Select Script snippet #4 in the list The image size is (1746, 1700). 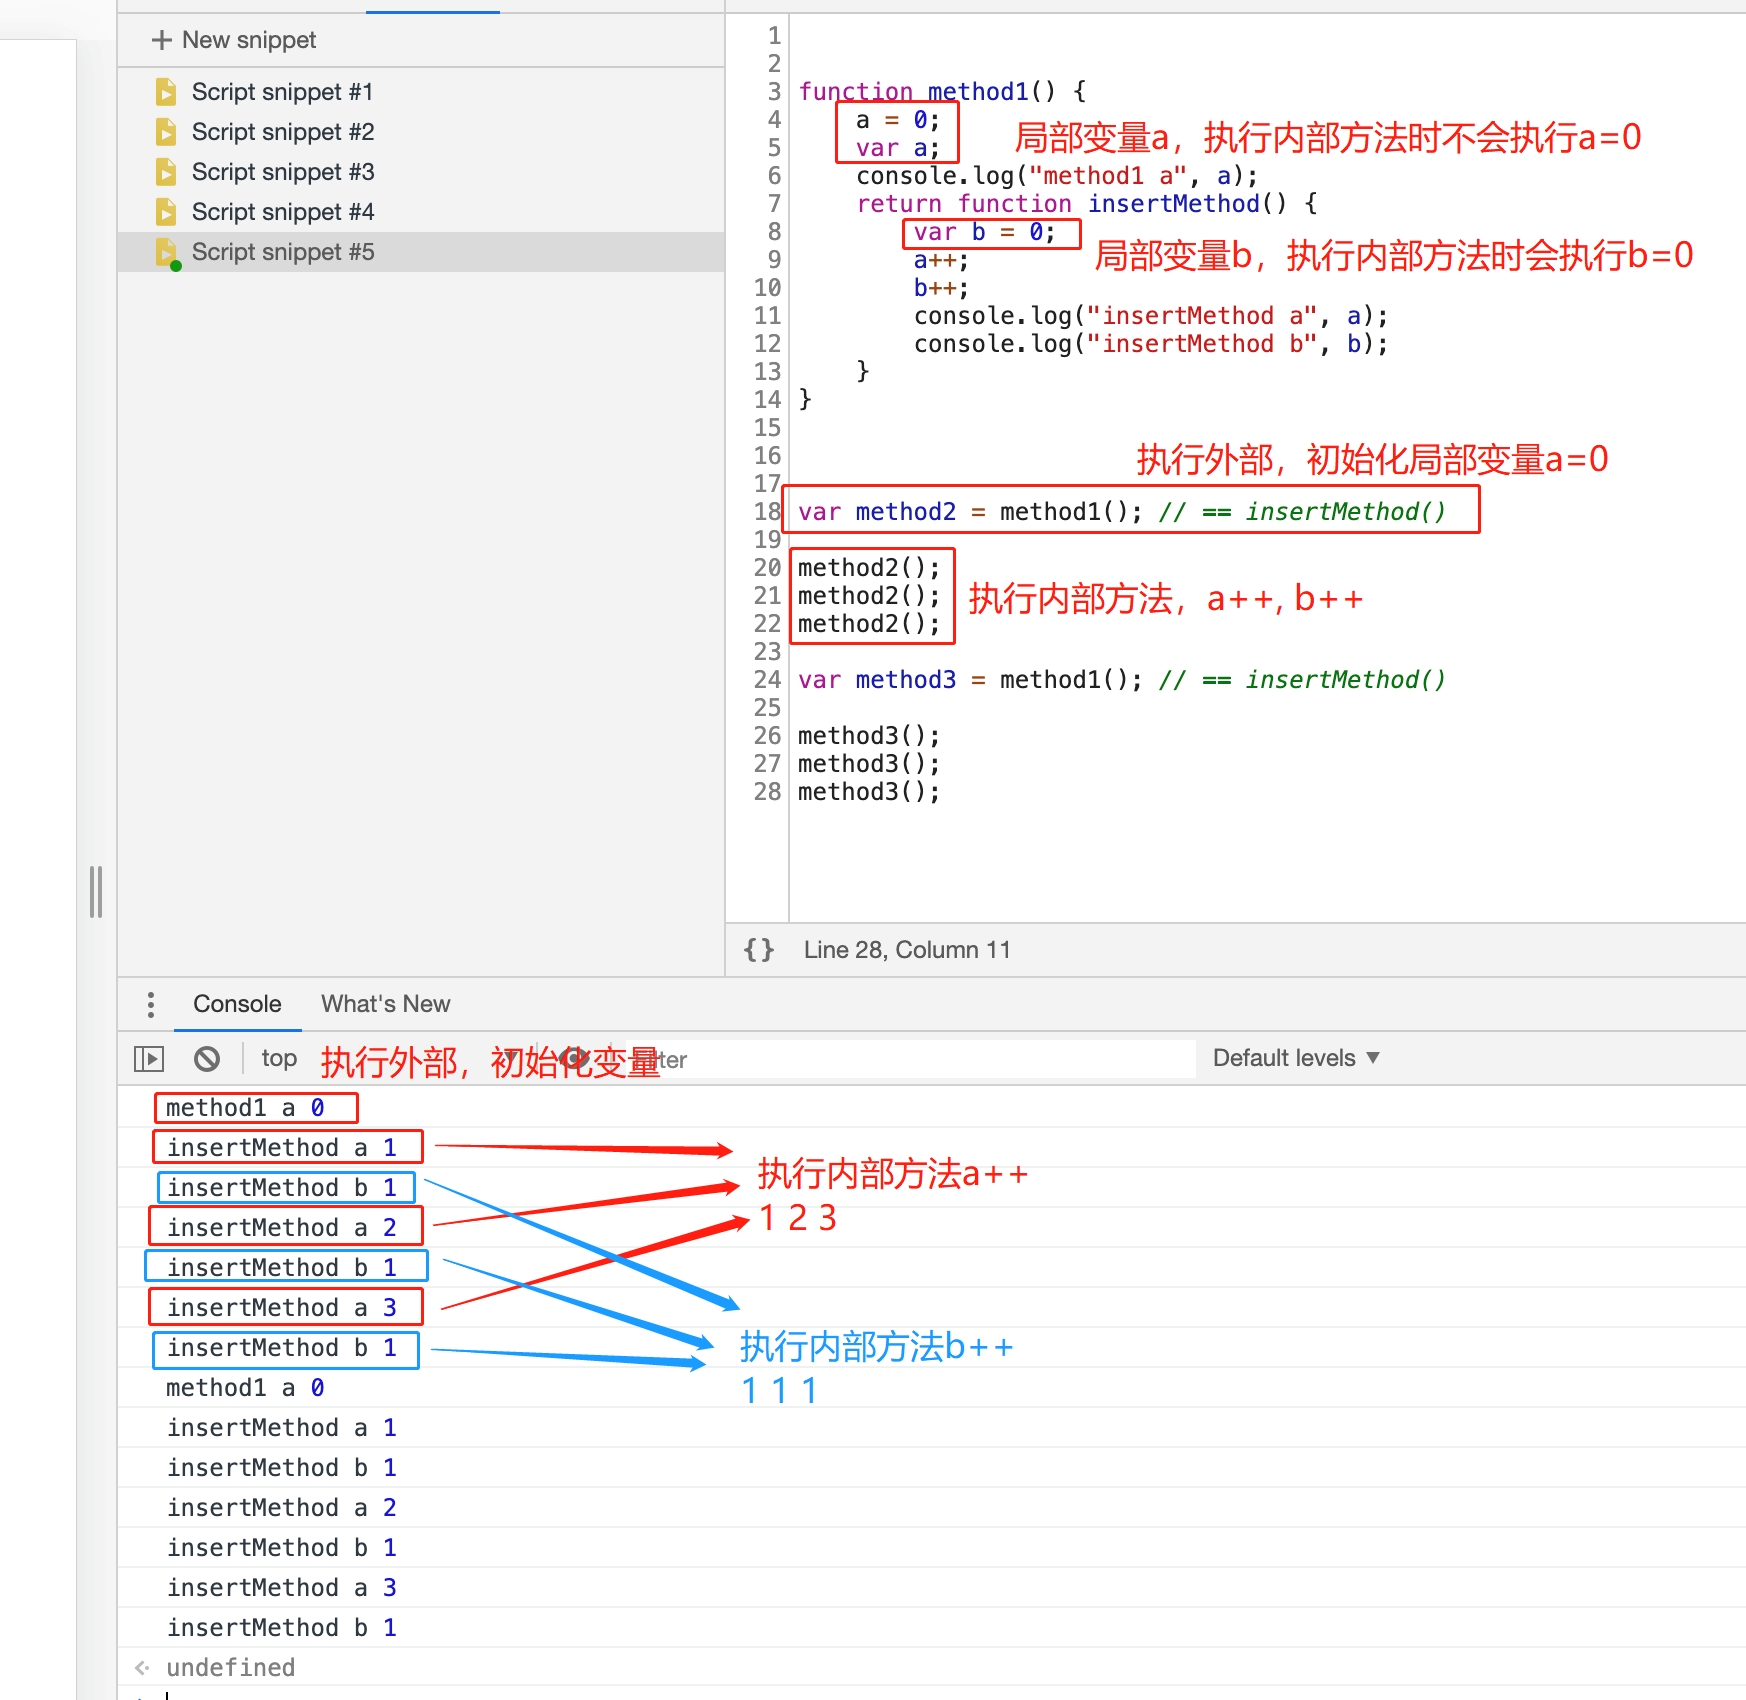(x=283, y=212)
